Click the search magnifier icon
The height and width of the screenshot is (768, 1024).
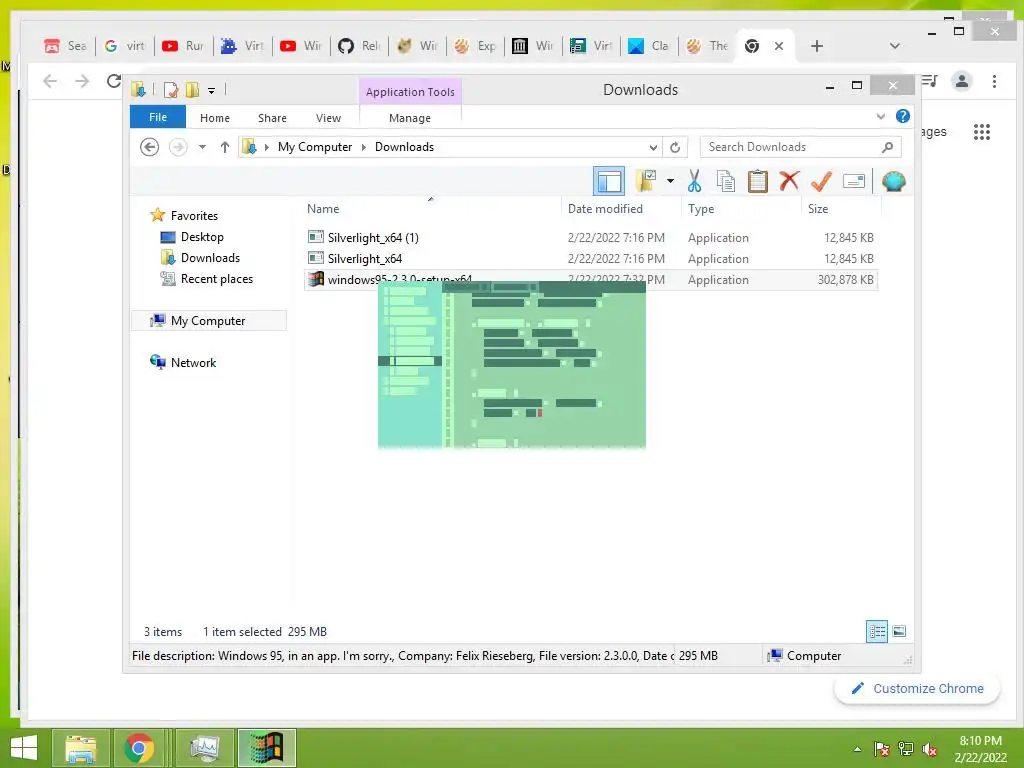click(x=887, y=147)
